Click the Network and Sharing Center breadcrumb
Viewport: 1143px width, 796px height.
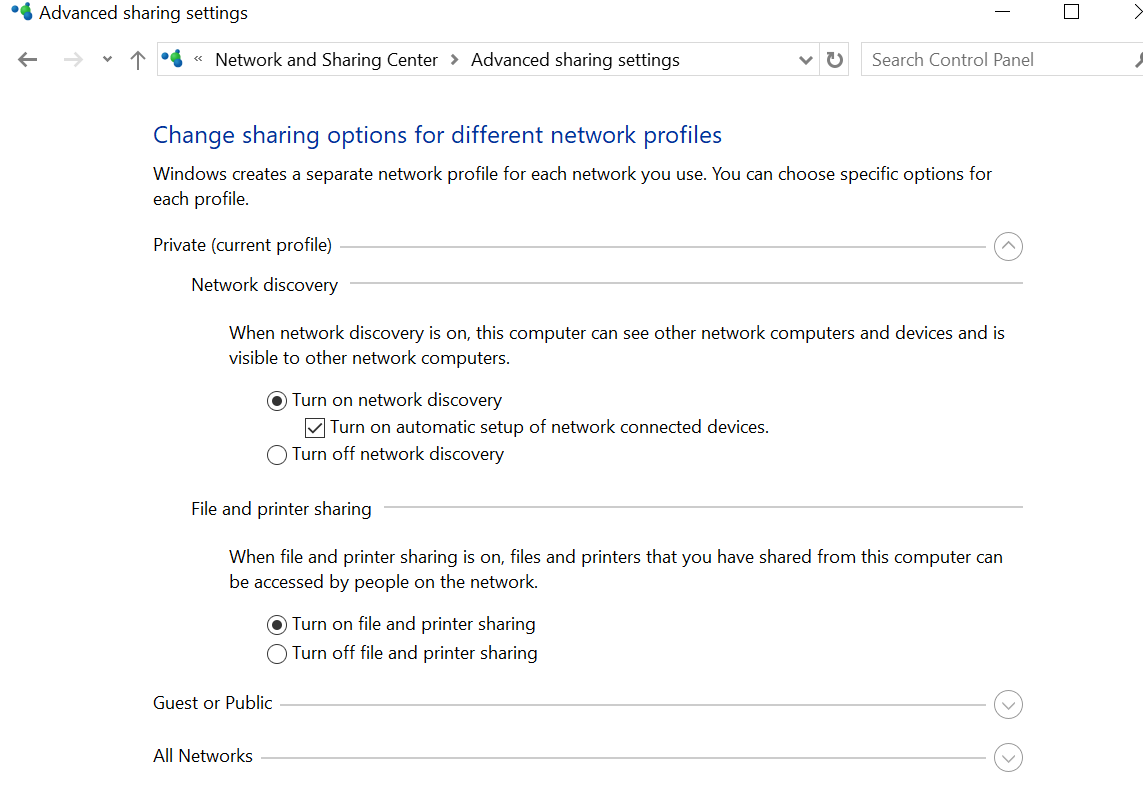(326, 60)
